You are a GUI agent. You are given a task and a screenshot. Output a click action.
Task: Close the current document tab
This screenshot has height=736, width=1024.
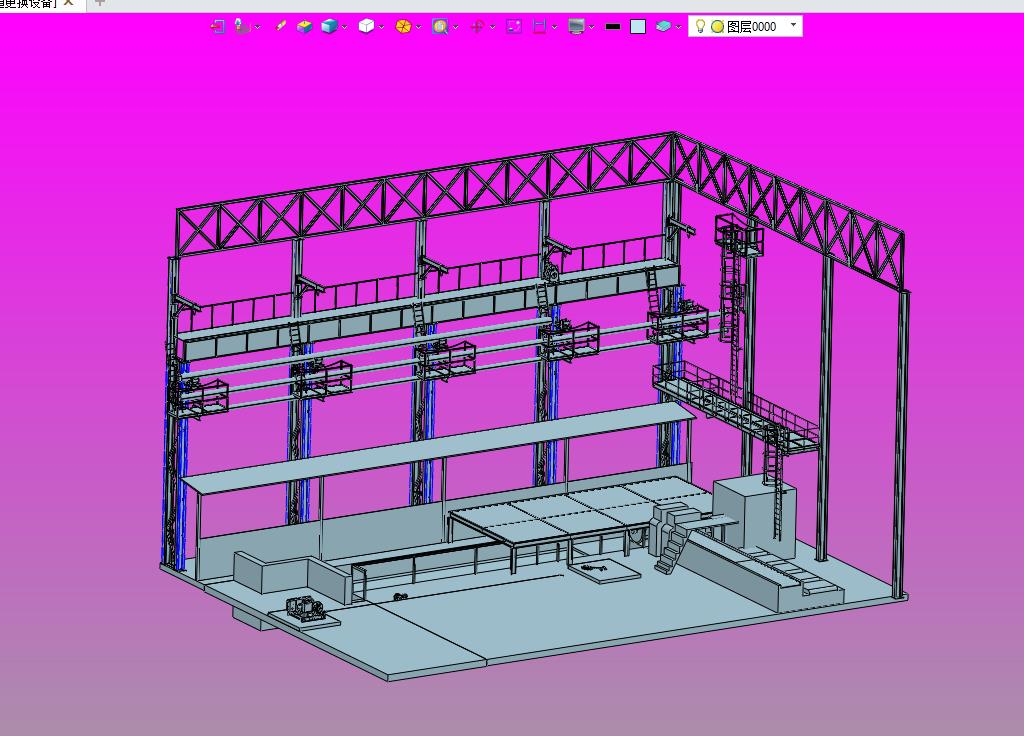point(68,3)
